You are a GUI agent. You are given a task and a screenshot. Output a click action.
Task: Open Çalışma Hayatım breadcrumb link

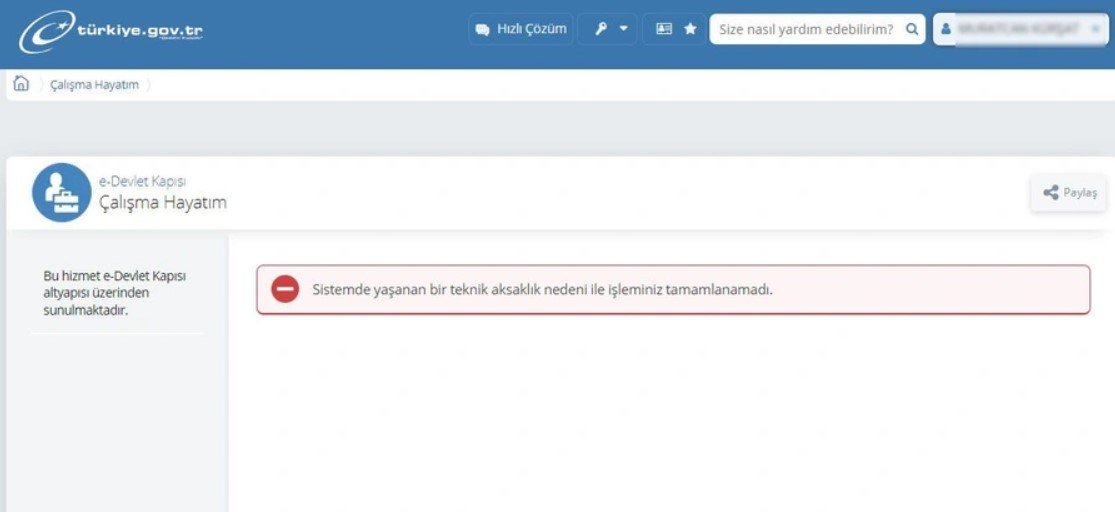tap(95, 85)
